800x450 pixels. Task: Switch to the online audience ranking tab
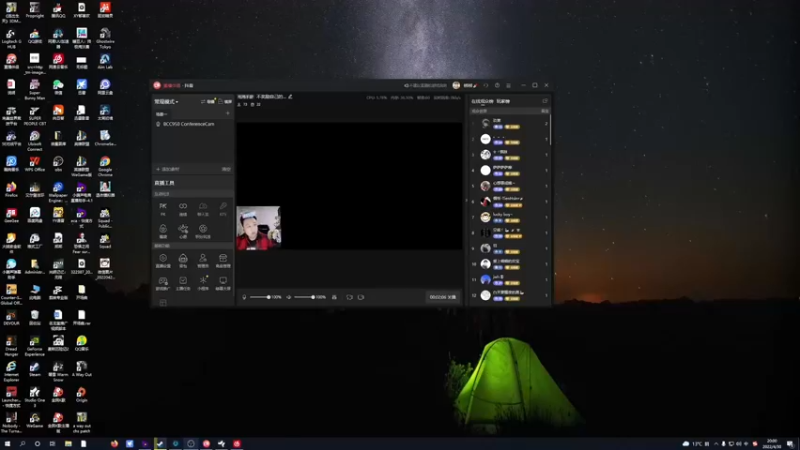click(x=482, y=101)
